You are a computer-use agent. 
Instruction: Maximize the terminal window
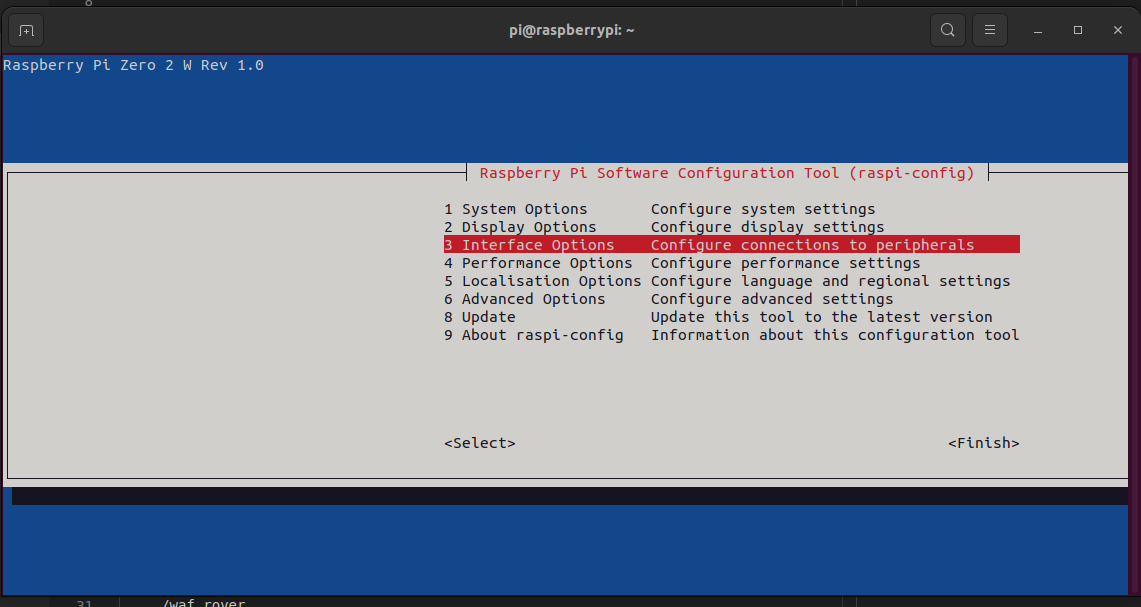[1078, 30]
